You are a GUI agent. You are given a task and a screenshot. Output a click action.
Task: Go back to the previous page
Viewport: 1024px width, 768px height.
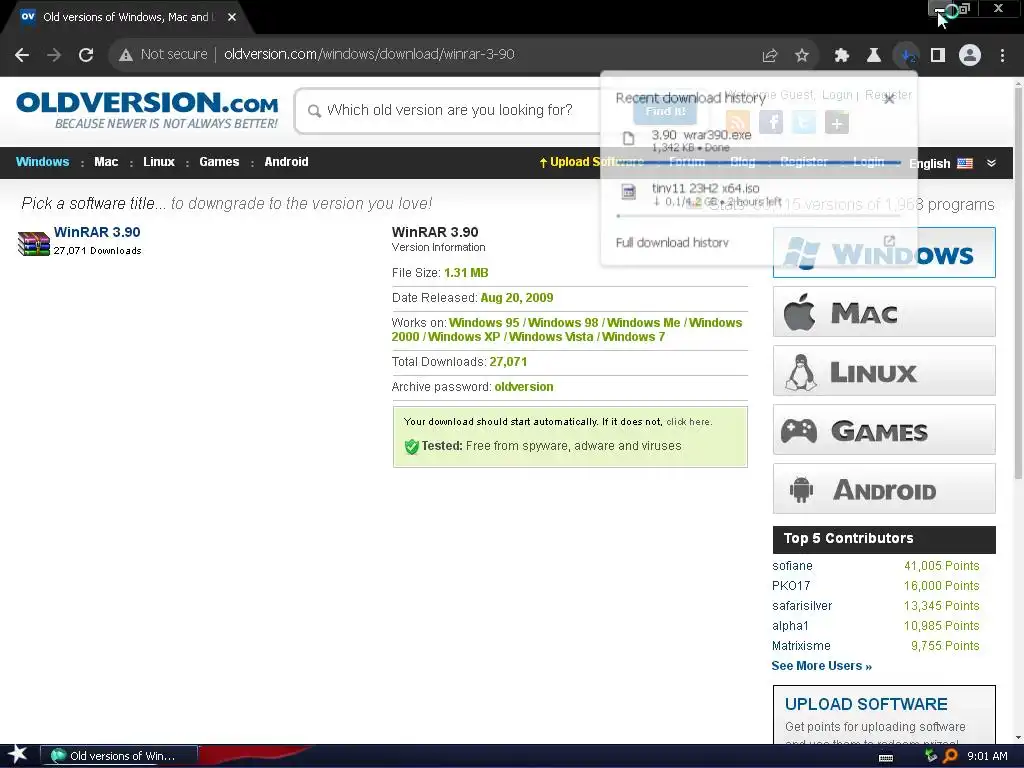point(22,55)
